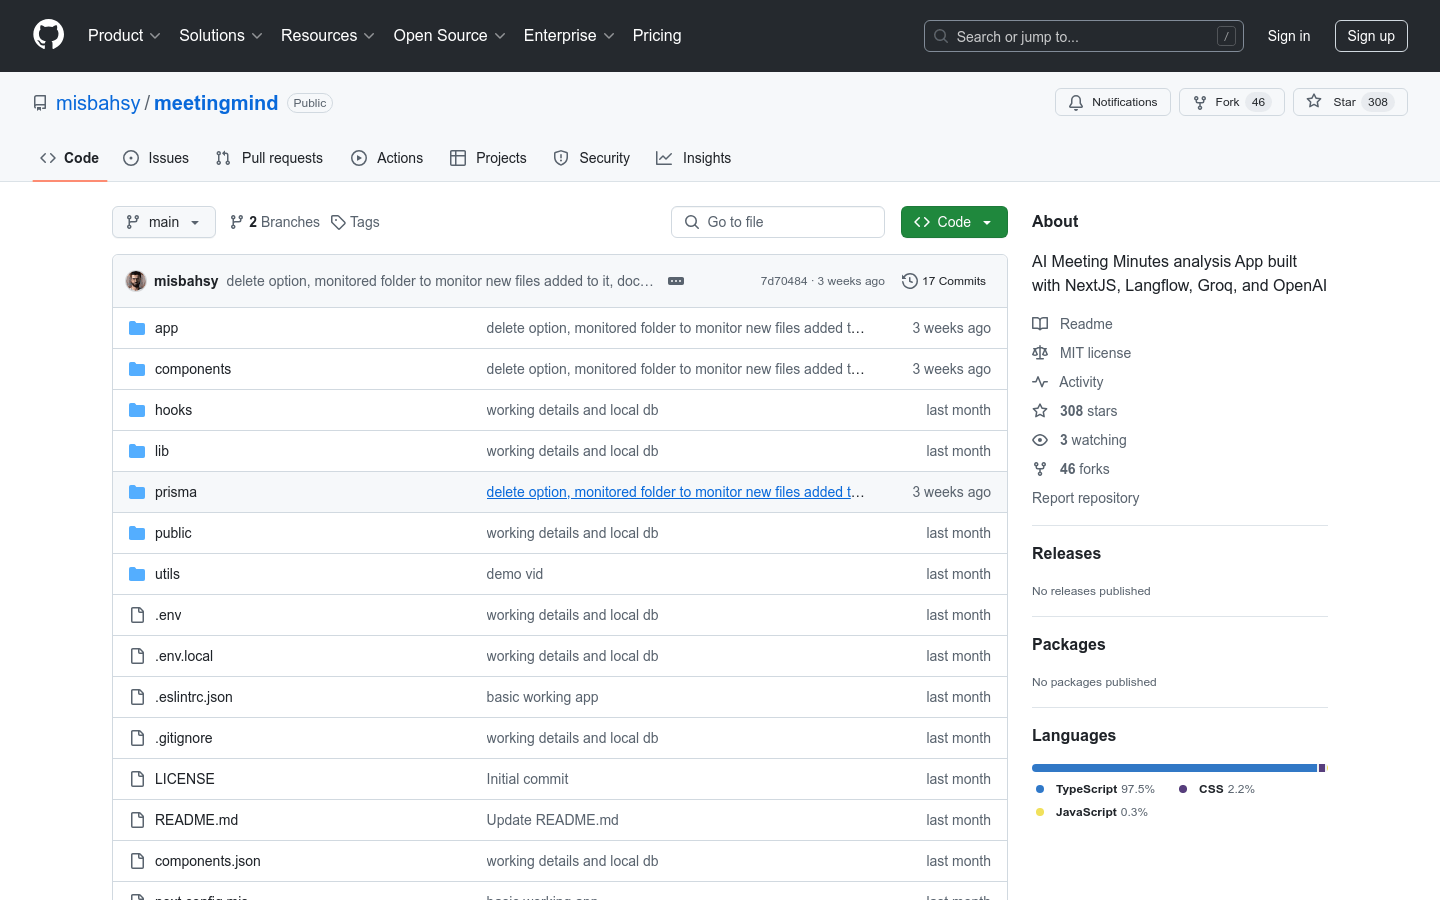The height and width of the screenshot is (900, 1440).
Task: Click the lib folder icon
Action: tap(137, 451)
